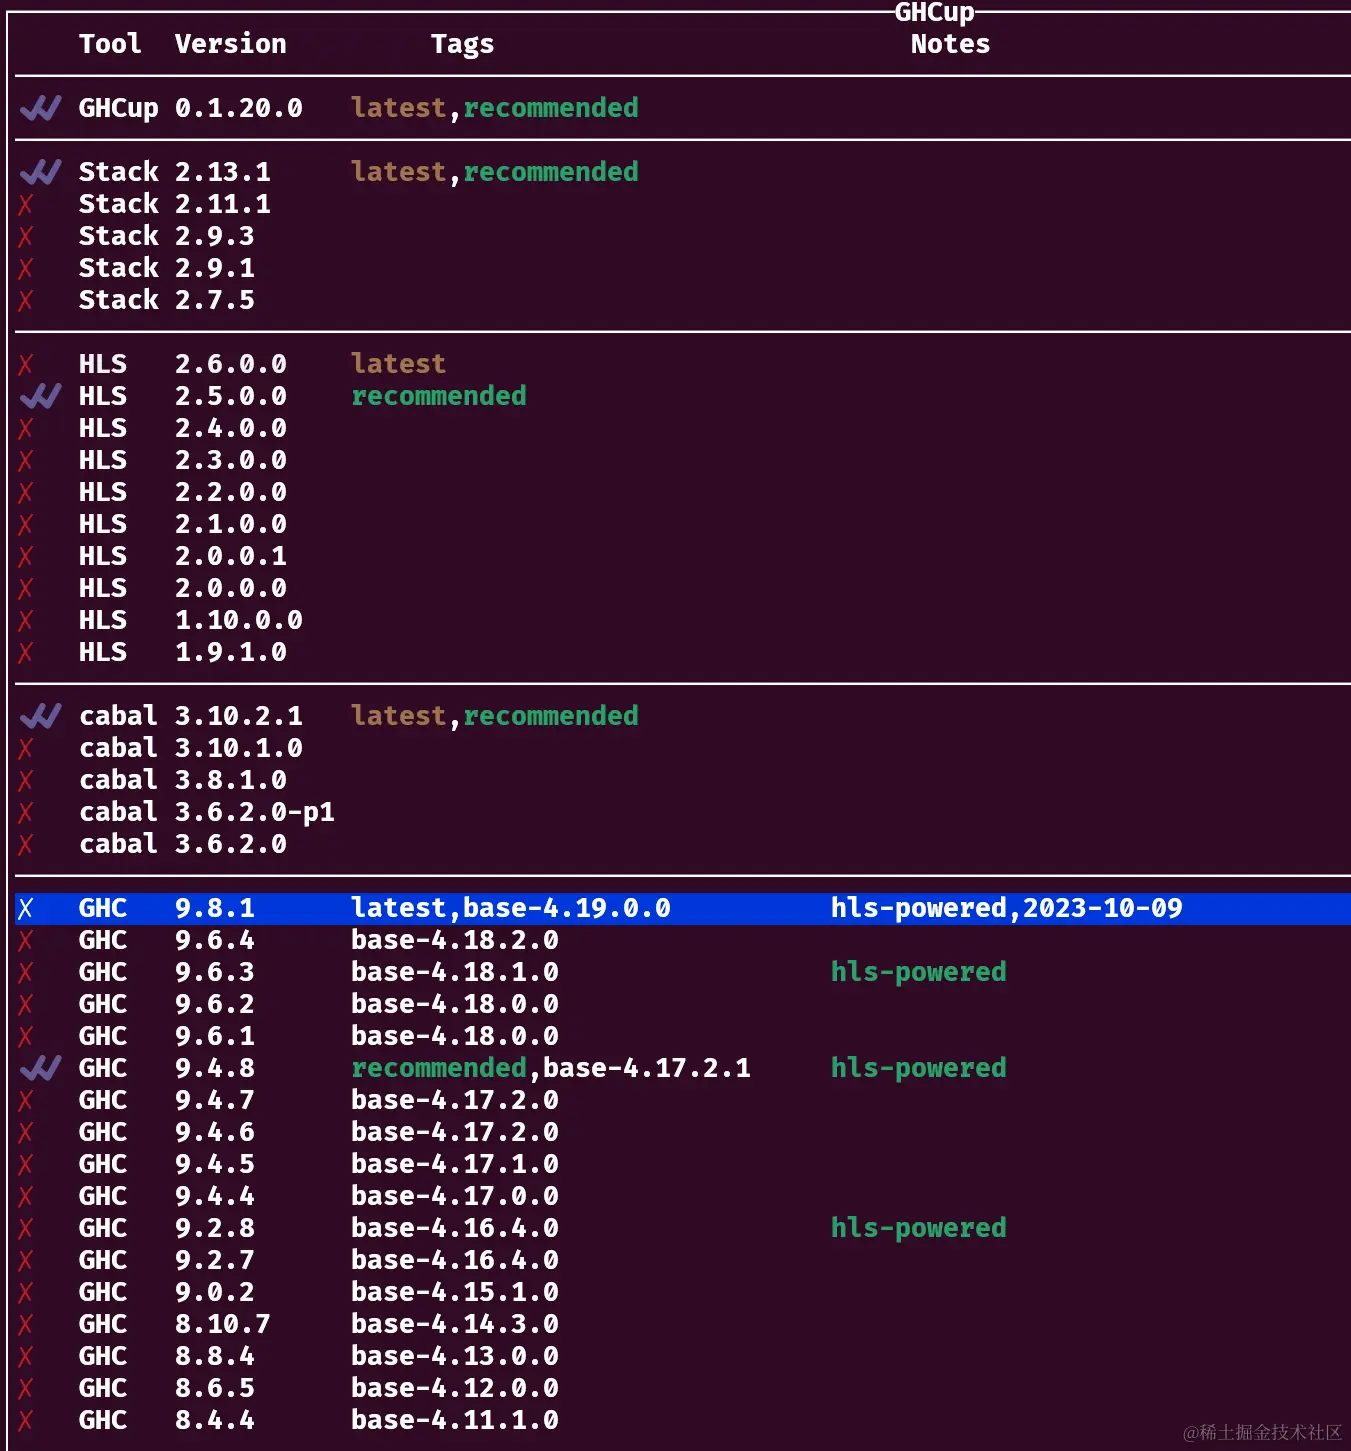Viewport: 1351px width, 1451px height.
Task: Click the red X beside GHC 8.4.4
Action: tap(26, 1420)
